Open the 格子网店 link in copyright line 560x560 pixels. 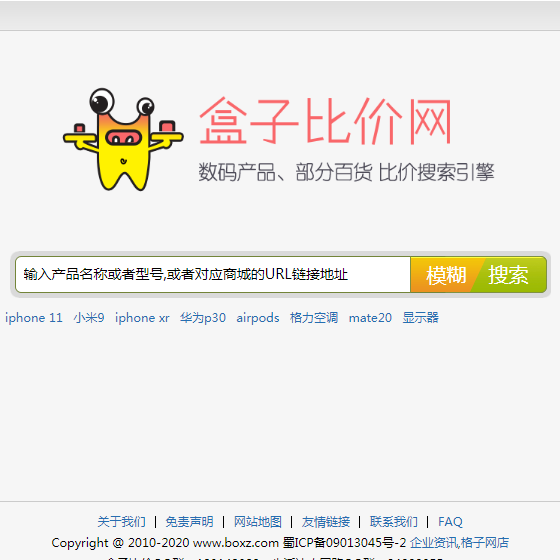coord(485,543)
